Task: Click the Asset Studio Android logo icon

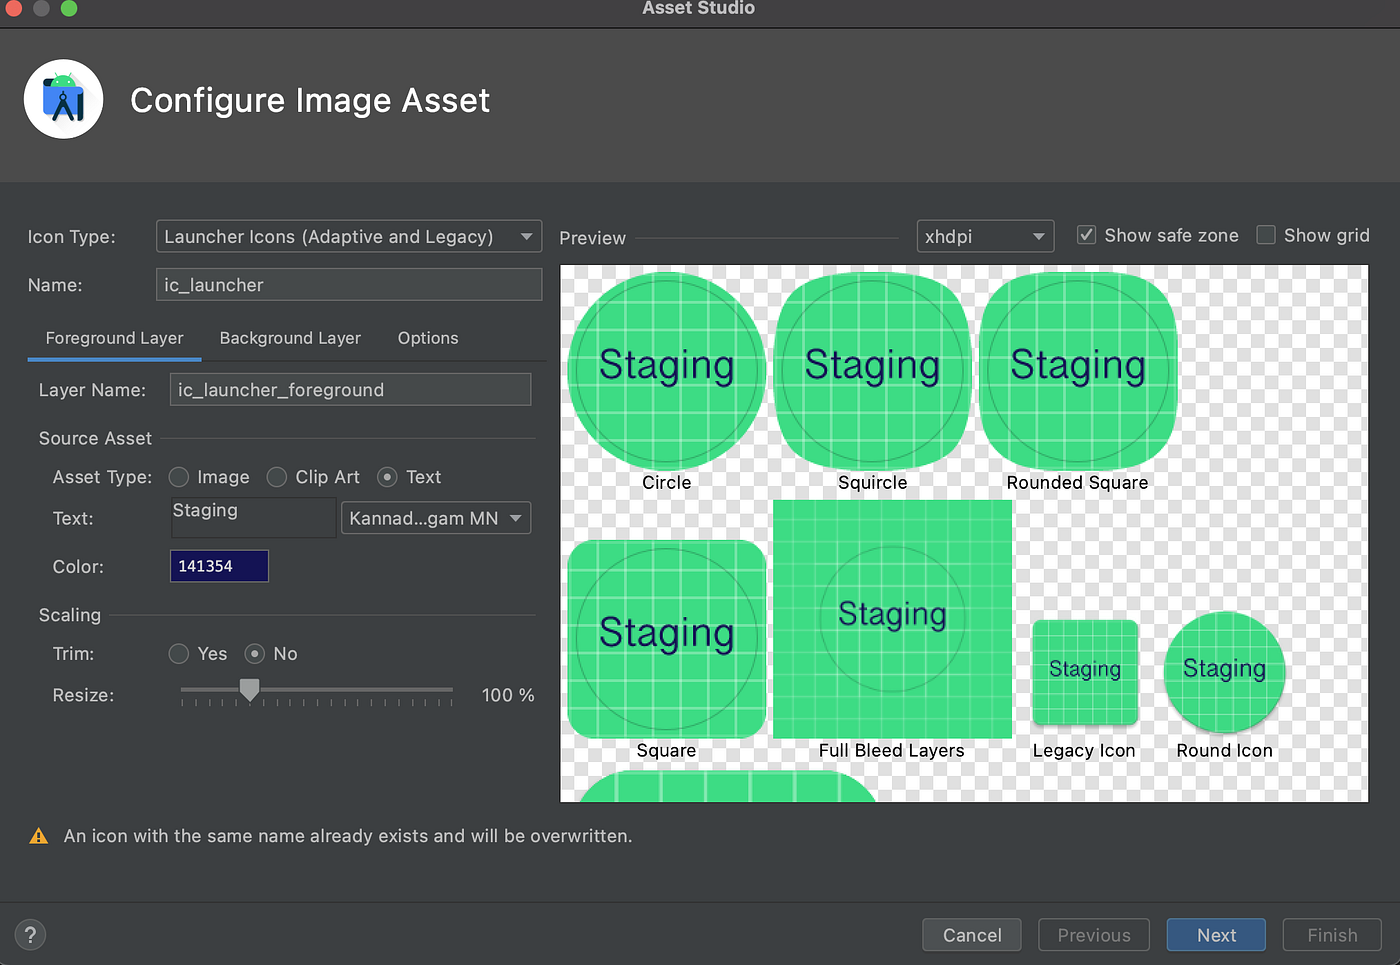Action: point(63,99)
